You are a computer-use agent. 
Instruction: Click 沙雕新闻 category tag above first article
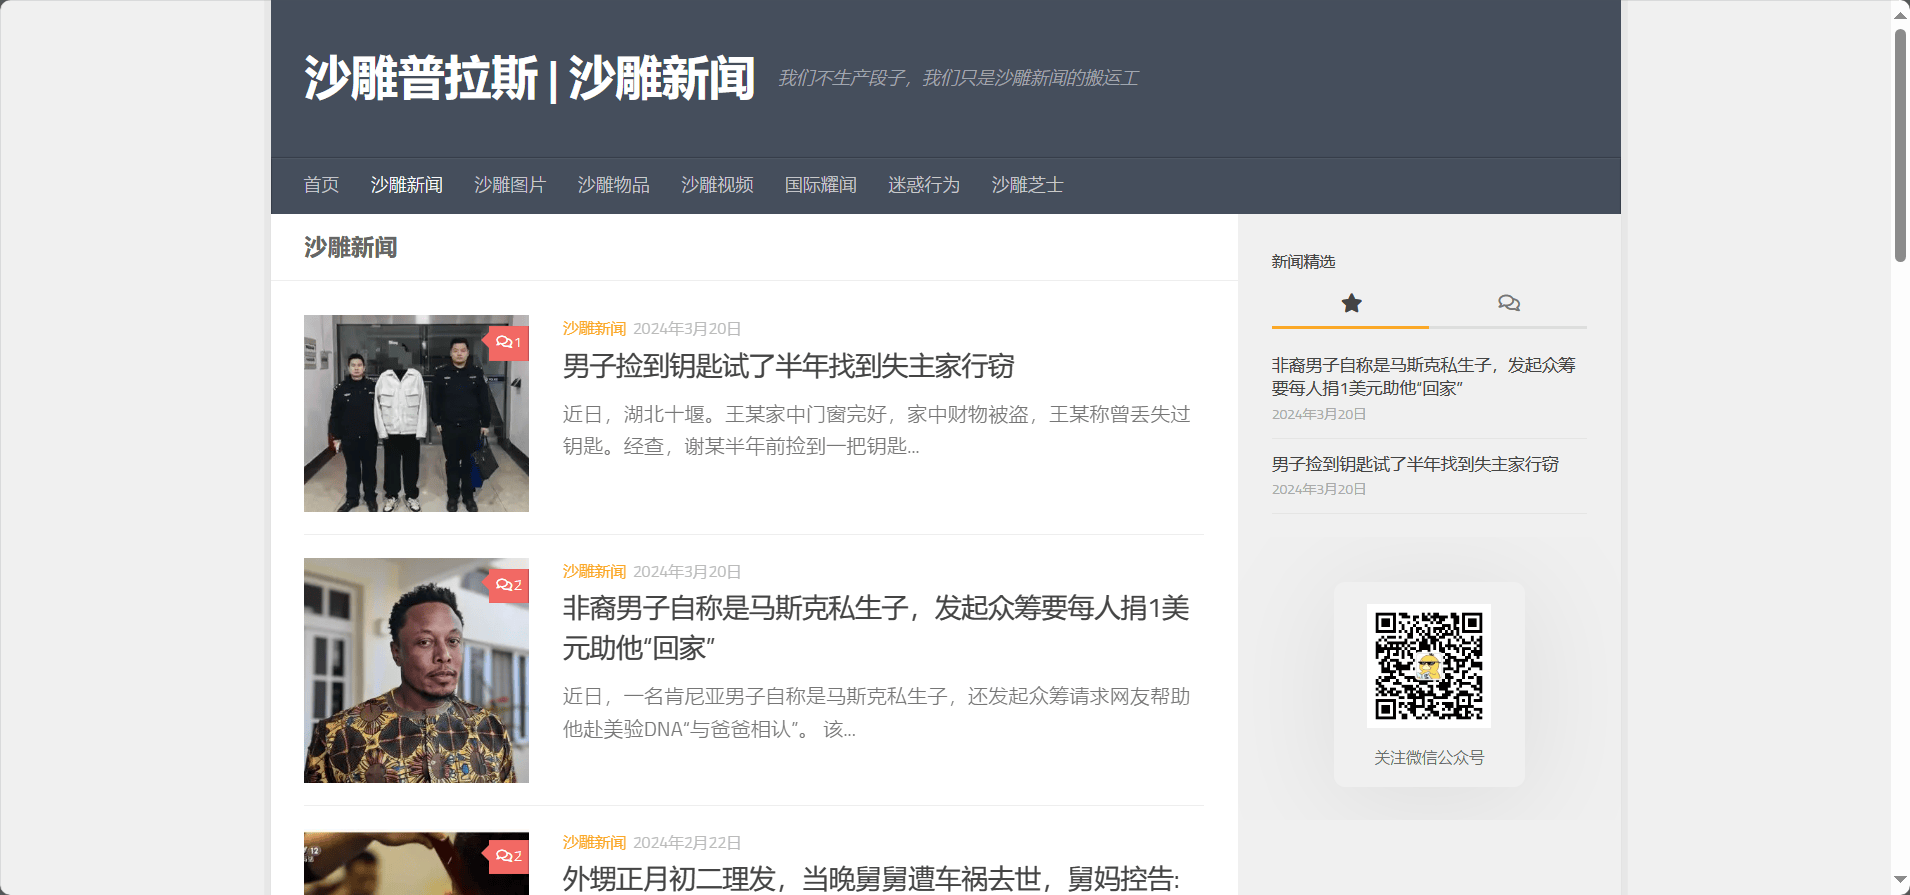594,329
